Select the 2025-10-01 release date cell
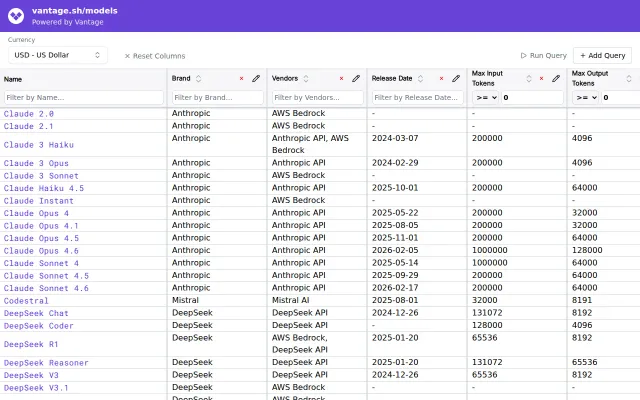This screenshot has width=640, height=400. click(x=417, y=188)
